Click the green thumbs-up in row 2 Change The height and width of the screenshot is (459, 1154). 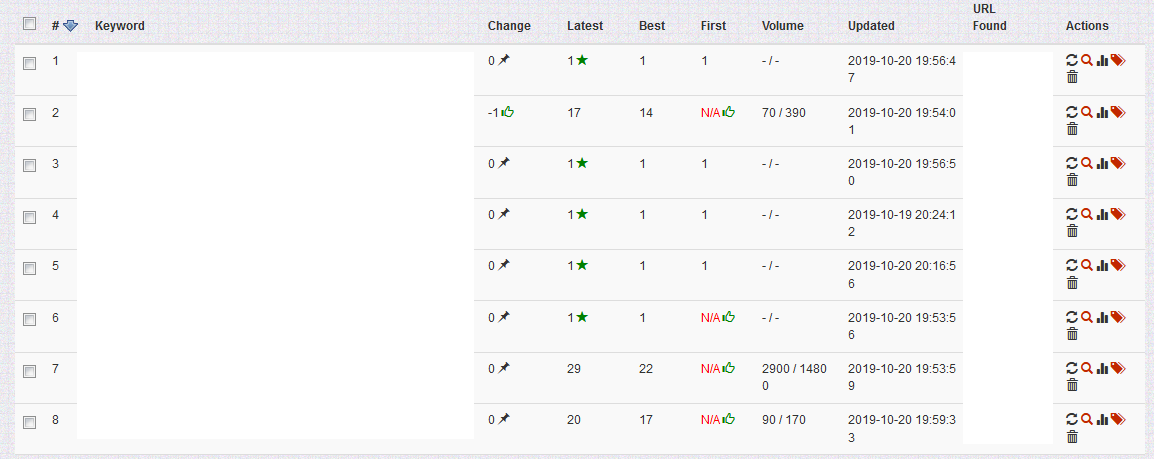coord(508,112)
